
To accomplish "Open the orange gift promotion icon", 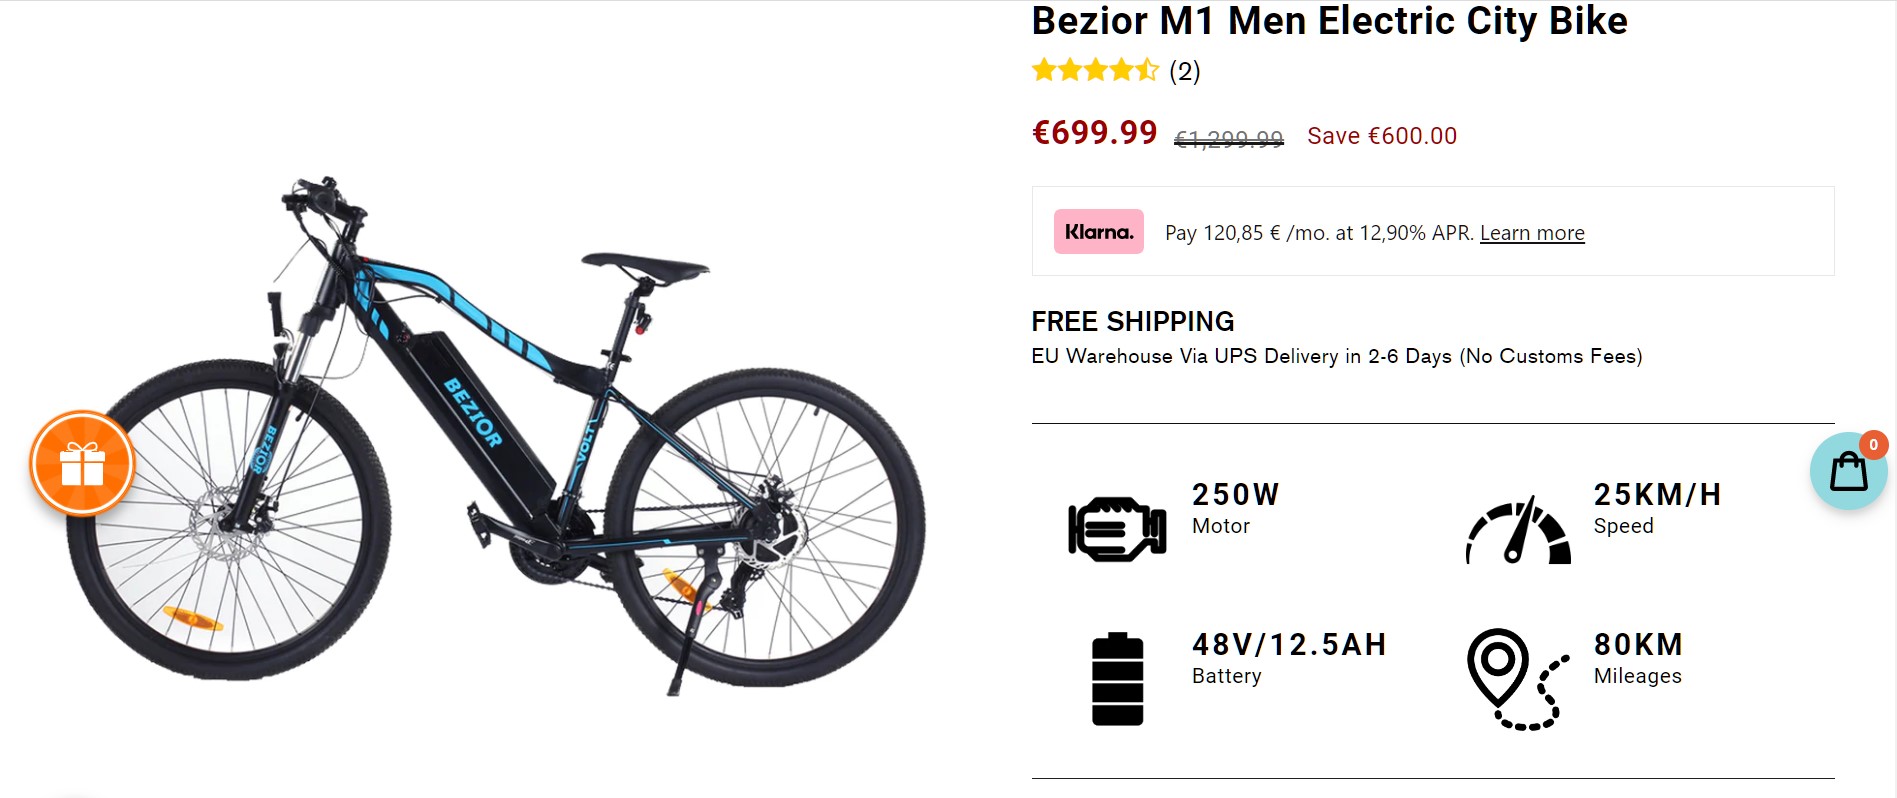I will [x=82, y=464].
